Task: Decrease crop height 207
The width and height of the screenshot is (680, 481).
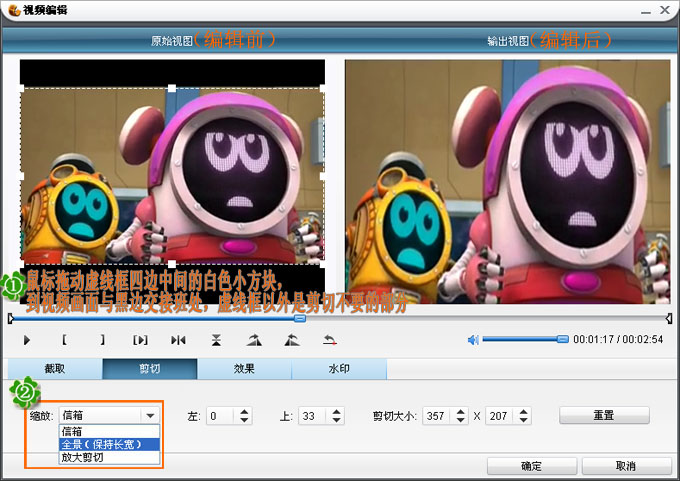Action: coord(523,420)
